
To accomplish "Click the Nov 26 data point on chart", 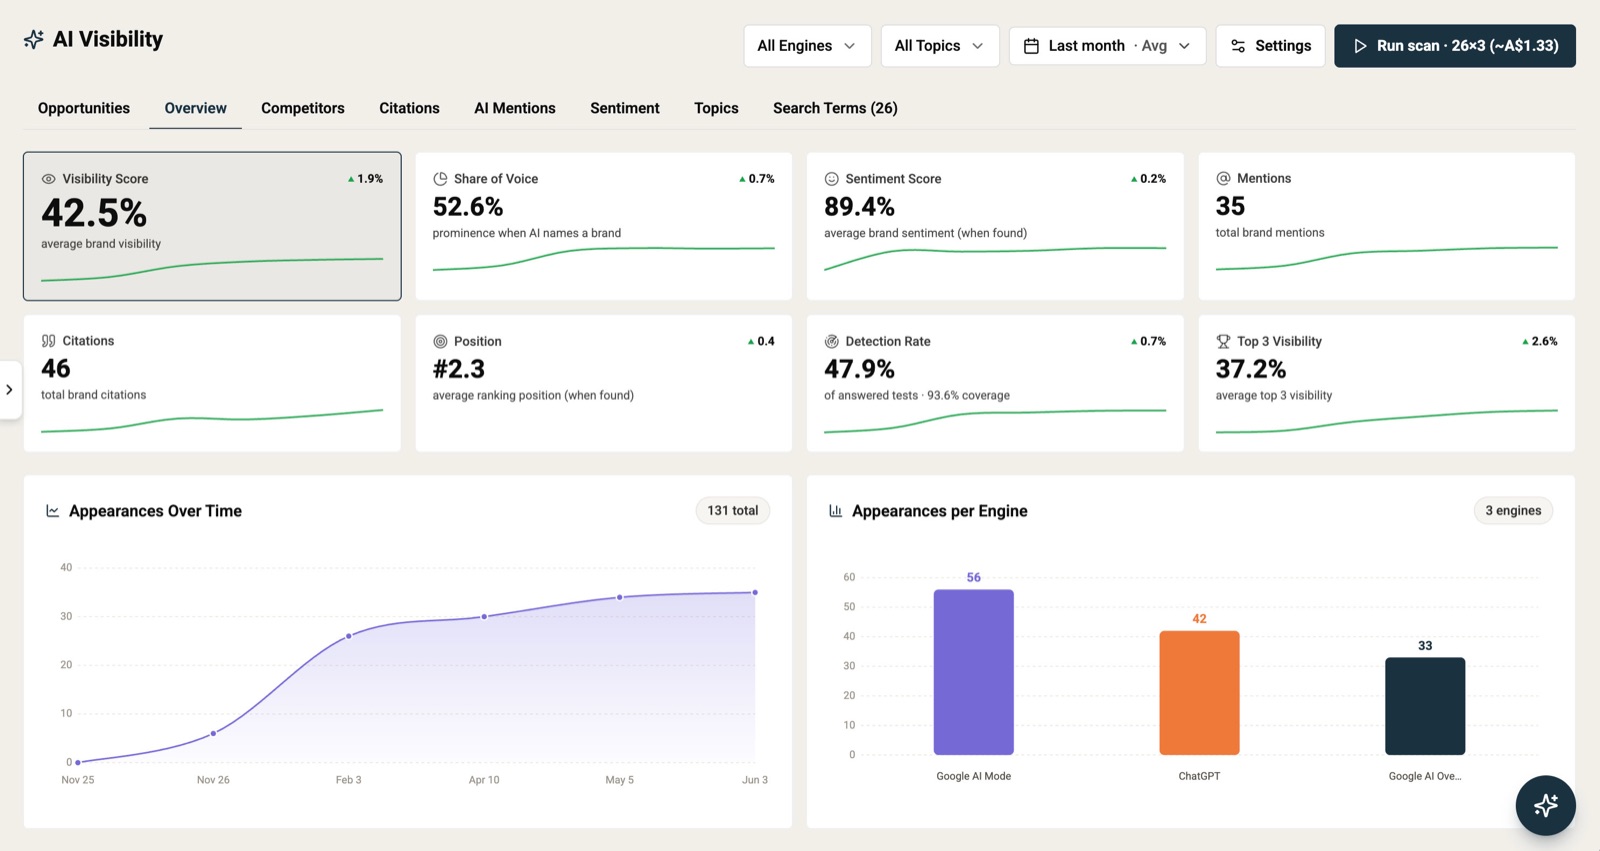I will click(213, 733).
